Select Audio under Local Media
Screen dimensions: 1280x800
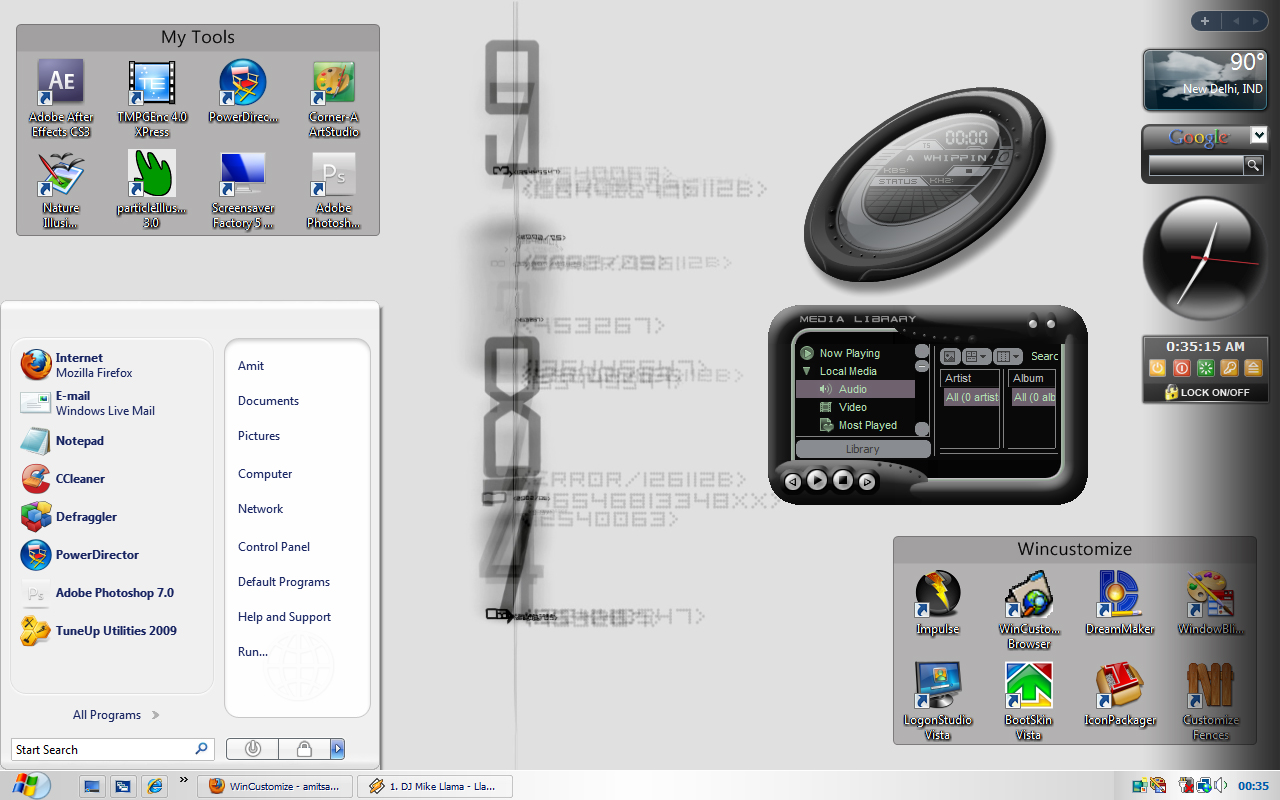point(853,389)
